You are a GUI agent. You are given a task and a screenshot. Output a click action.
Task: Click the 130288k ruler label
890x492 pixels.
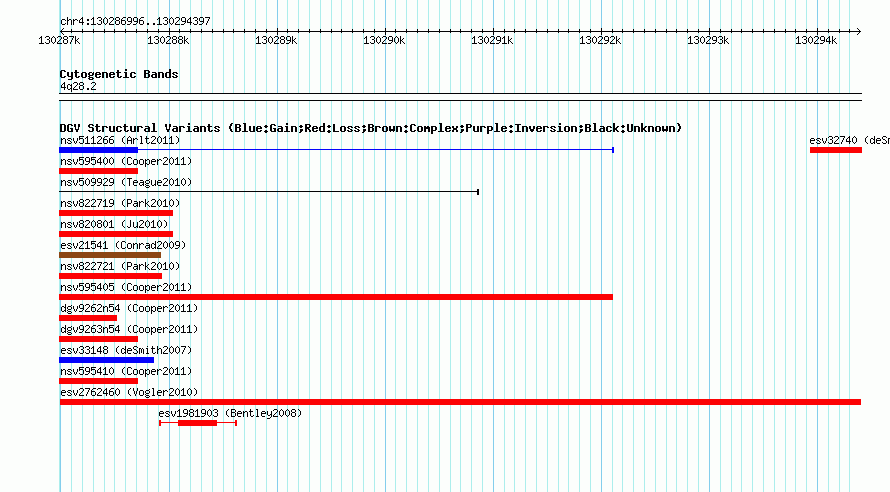[168, 40]
